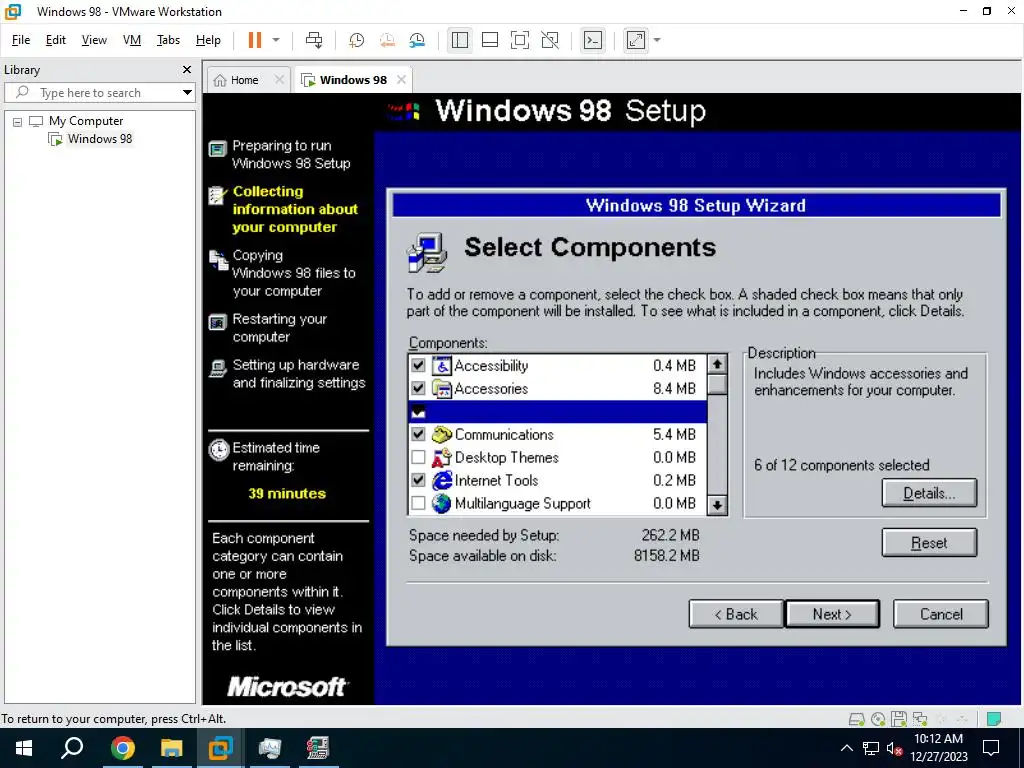
Task: Click the teal message log icon
Action: tap(994, 718)
